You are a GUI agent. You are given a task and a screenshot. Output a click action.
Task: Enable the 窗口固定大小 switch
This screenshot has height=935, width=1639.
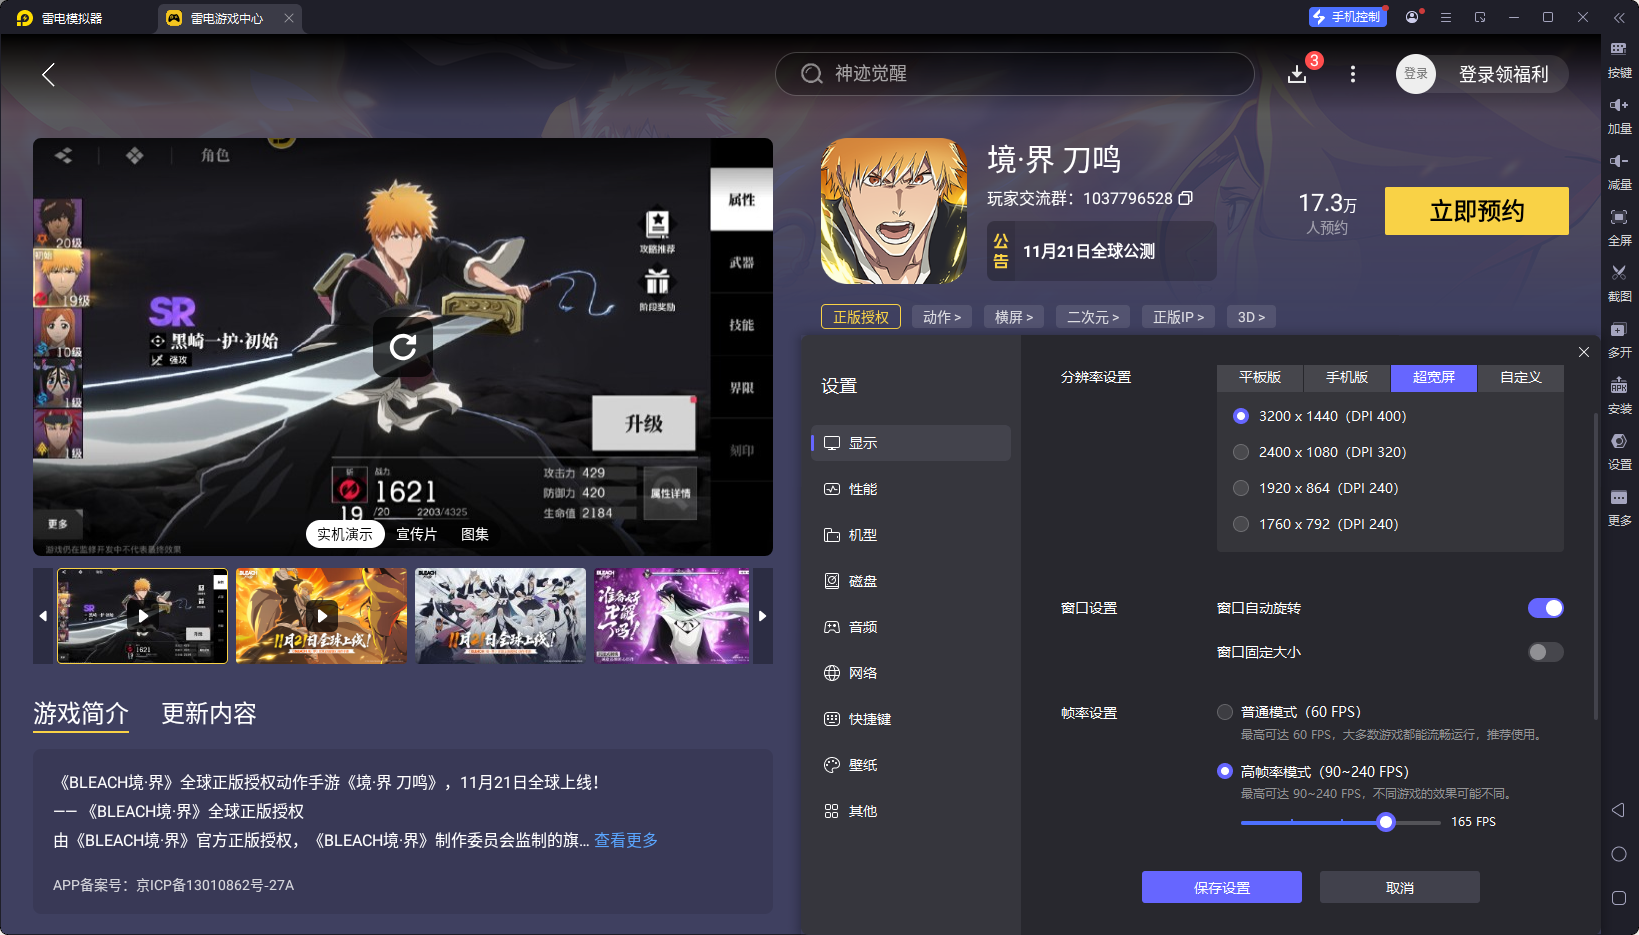pos(1545,652)
